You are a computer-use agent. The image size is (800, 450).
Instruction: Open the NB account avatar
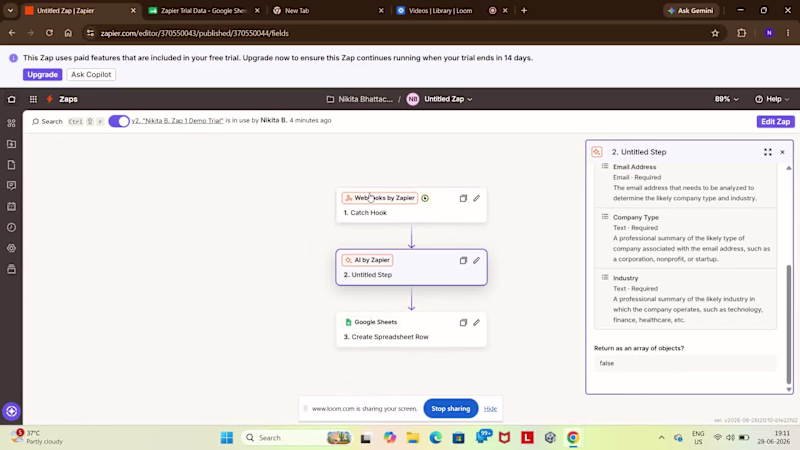tap(413, 99)
